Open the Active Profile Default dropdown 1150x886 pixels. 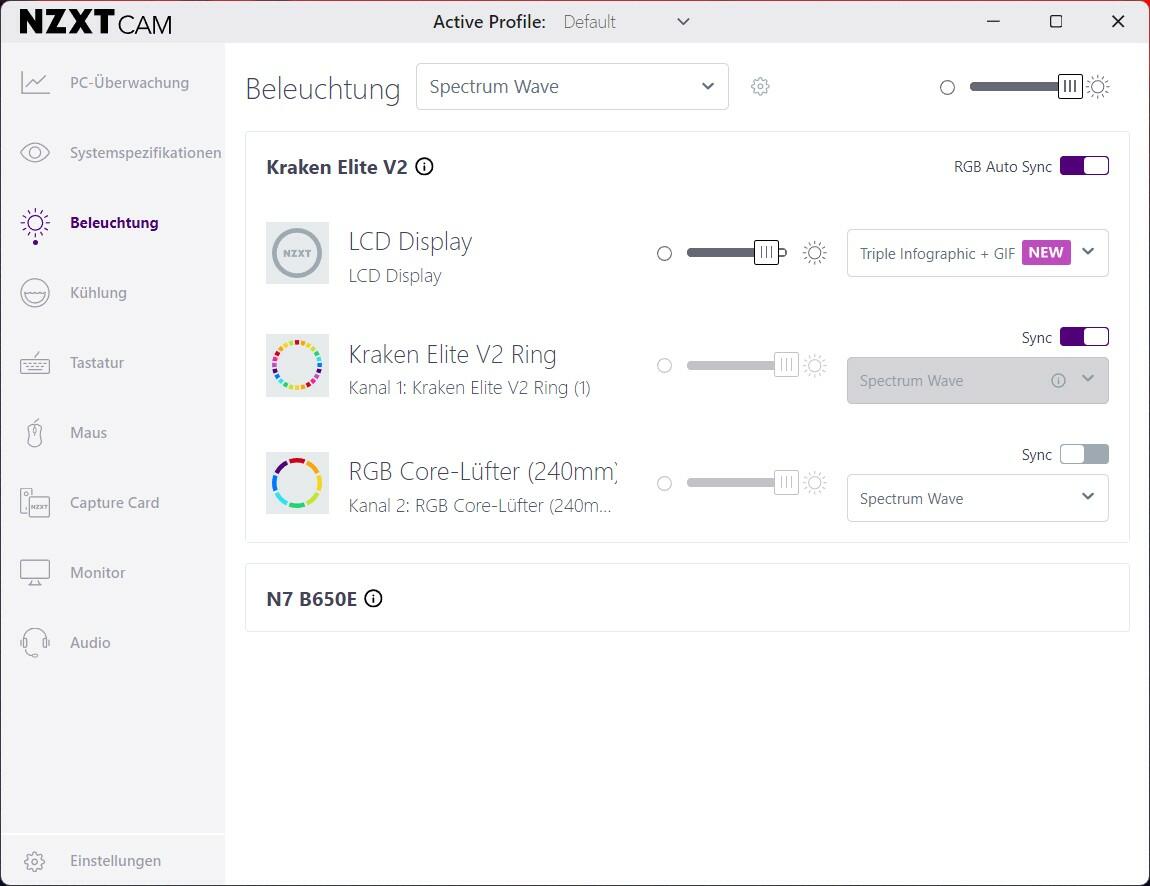[626, 22]
